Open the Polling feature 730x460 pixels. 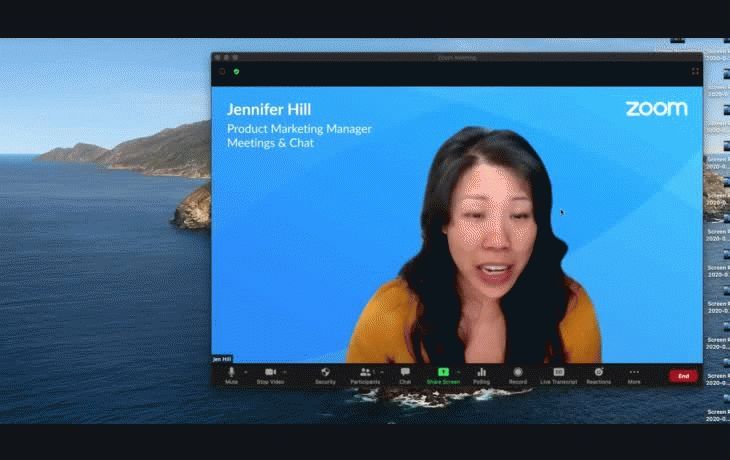tap(481, 375)
